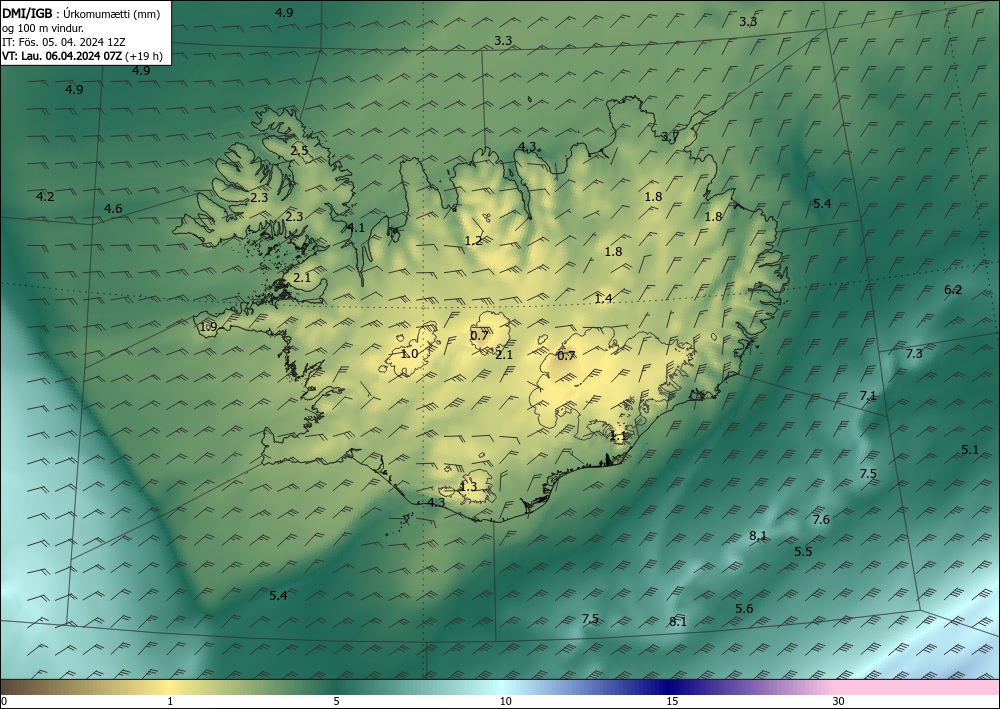Viewport: 1000px width, 709px height.
Task: Click the '(+19 h)' forecast offset text
Action: (x=144, y=56)
